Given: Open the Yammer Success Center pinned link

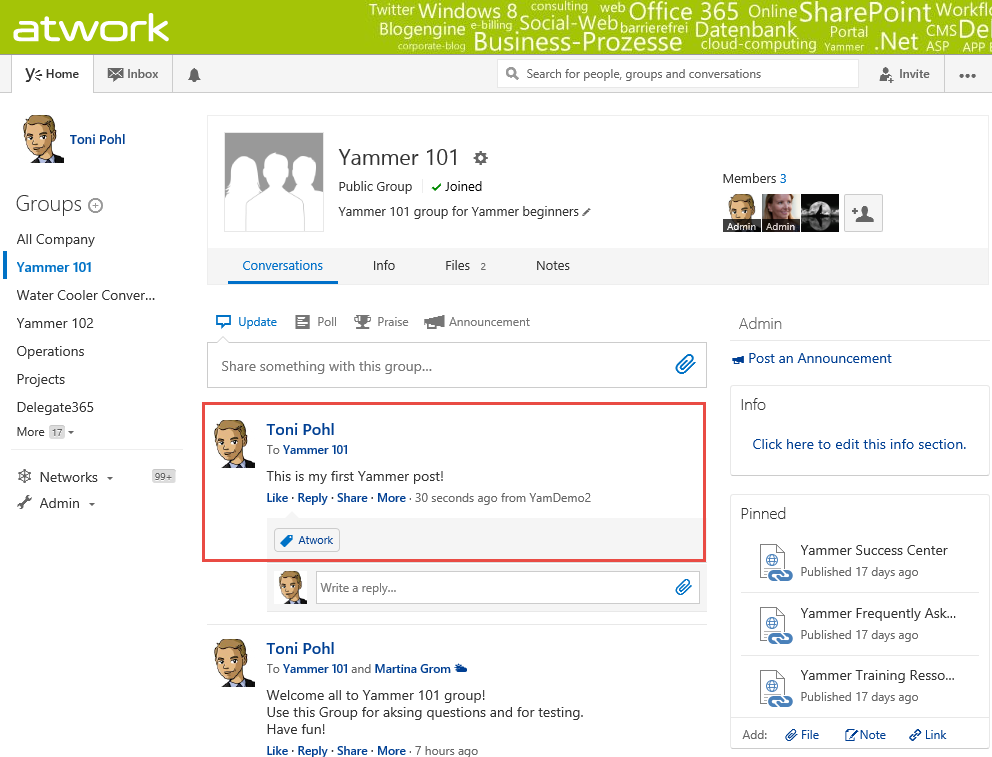Looking at the screenshot, I should [x=873, y=550].
